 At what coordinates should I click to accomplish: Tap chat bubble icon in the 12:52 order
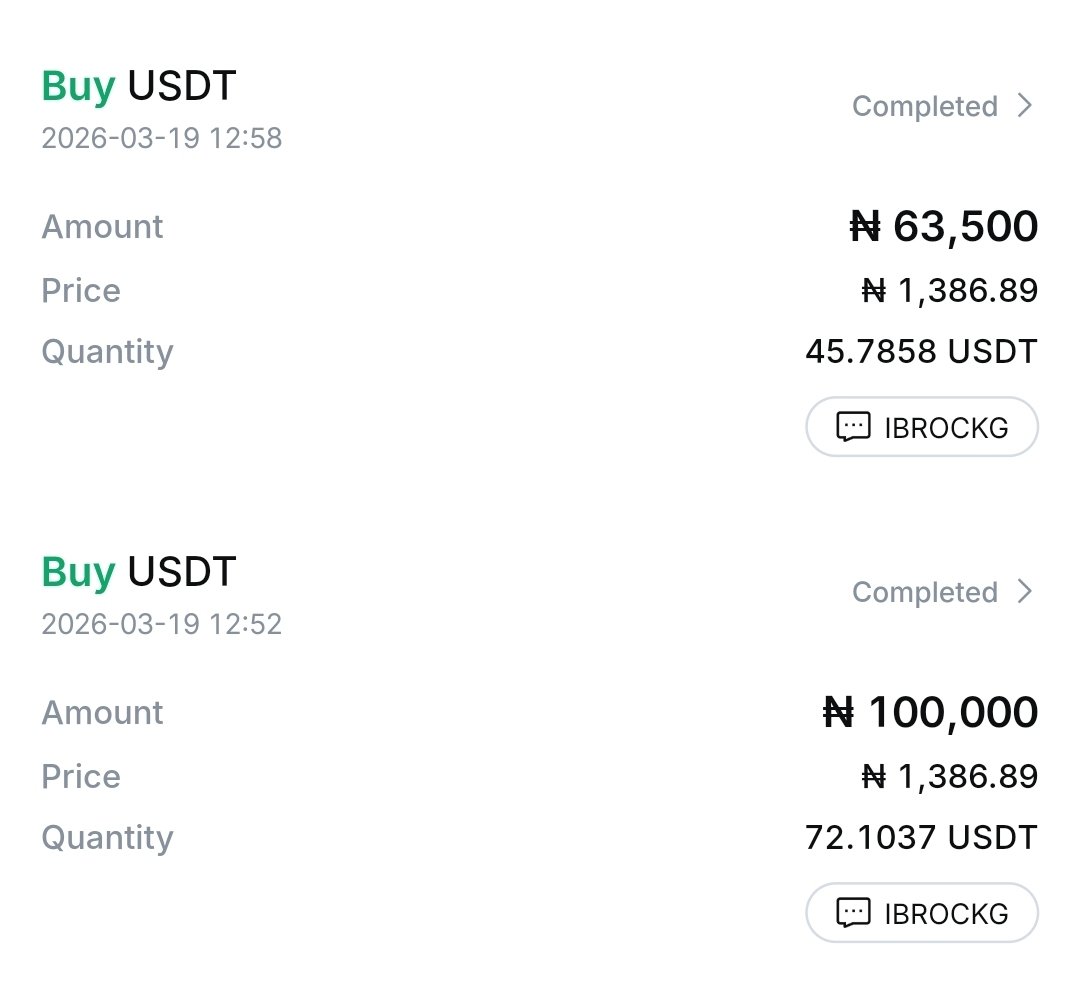click(853, 913)
